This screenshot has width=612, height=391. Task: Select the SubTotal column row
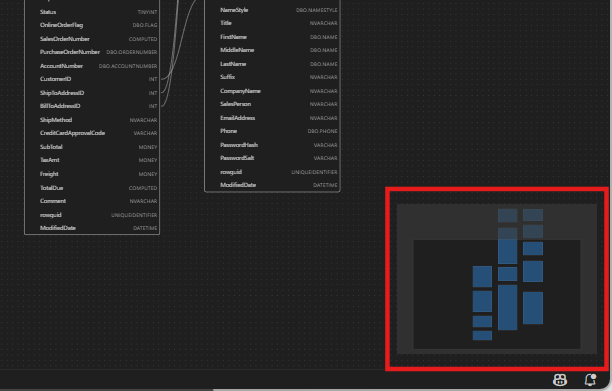(x=92, y=147)
